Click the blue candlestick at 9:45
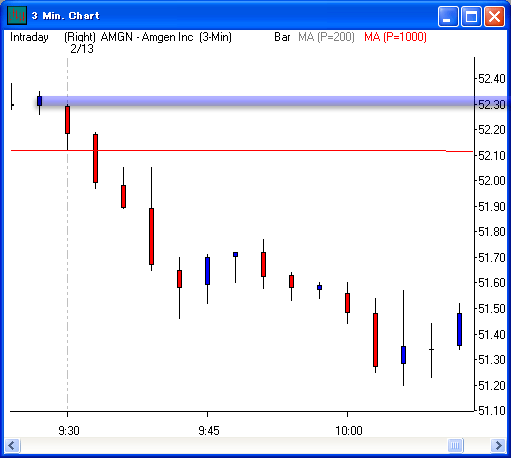 (207, 271)
